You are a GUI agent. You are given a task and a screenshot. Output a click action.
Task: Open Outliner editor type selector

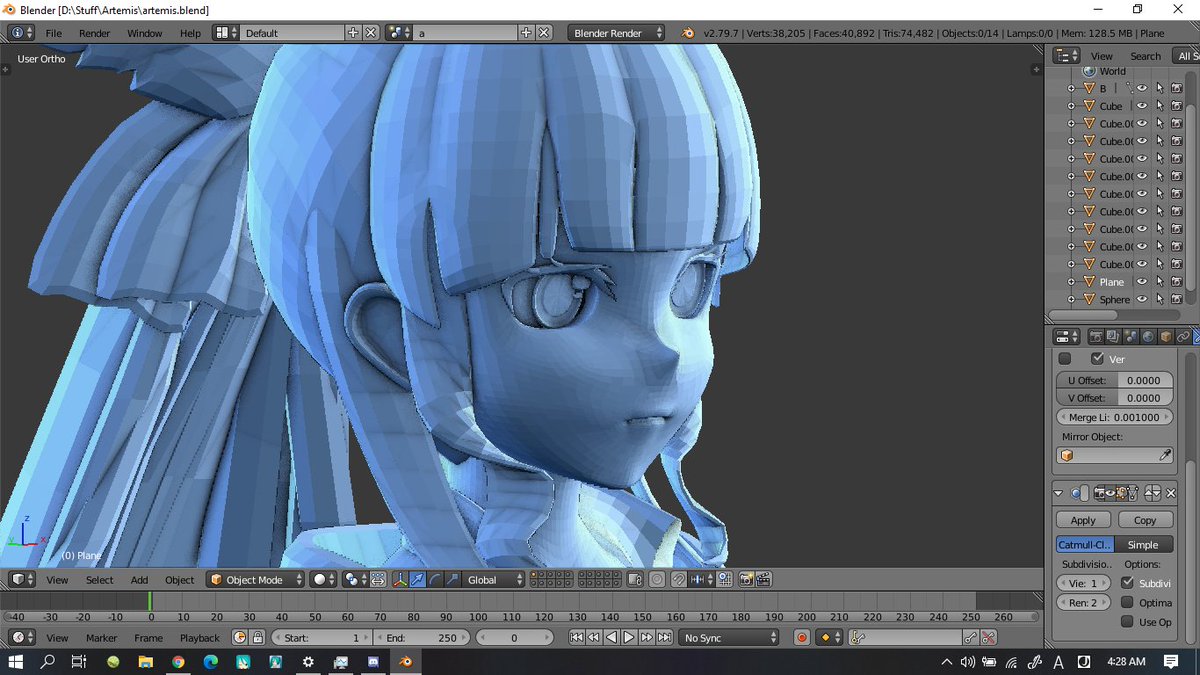(x=1067, y=56)
